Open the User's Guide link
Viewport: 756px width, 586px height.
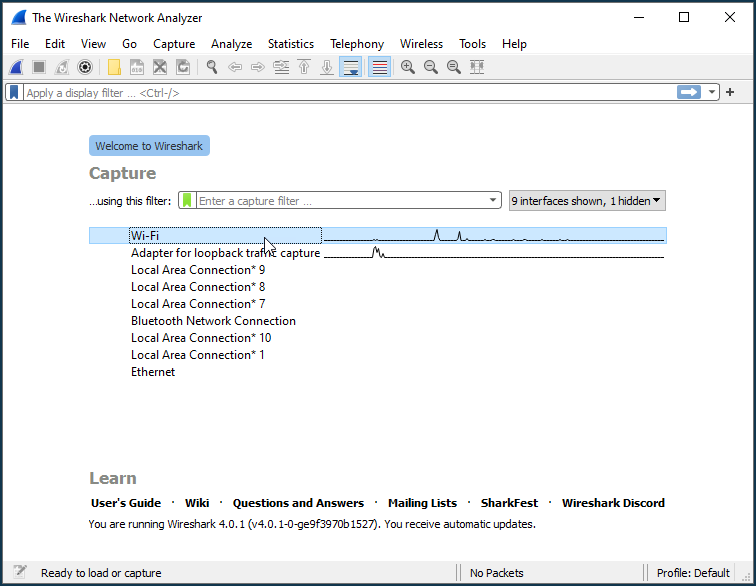point(126,503)
